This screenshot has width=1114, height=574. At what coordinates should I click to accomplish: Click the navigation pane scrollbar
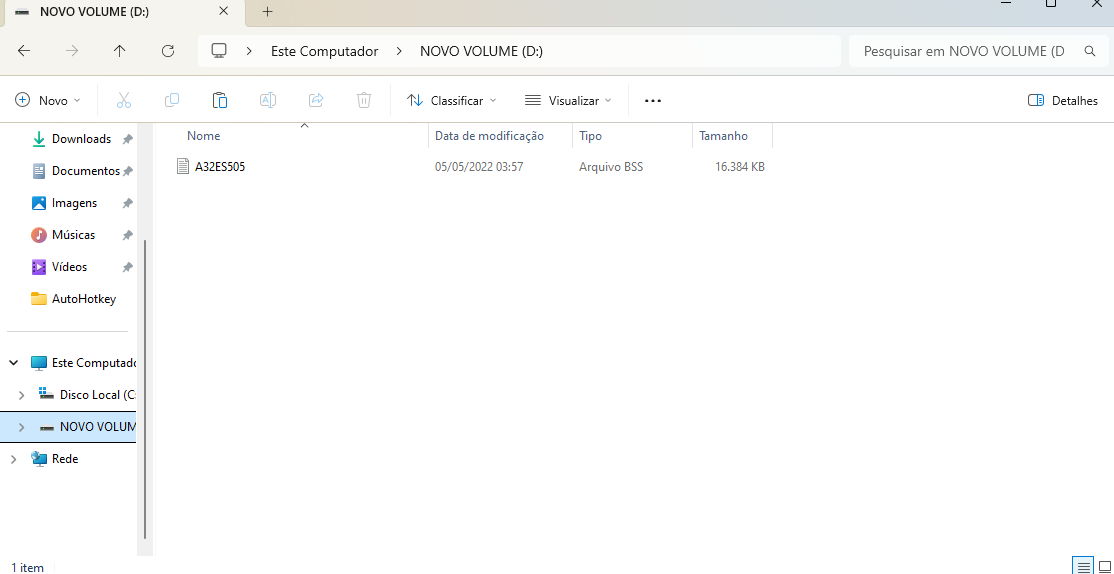146,389
